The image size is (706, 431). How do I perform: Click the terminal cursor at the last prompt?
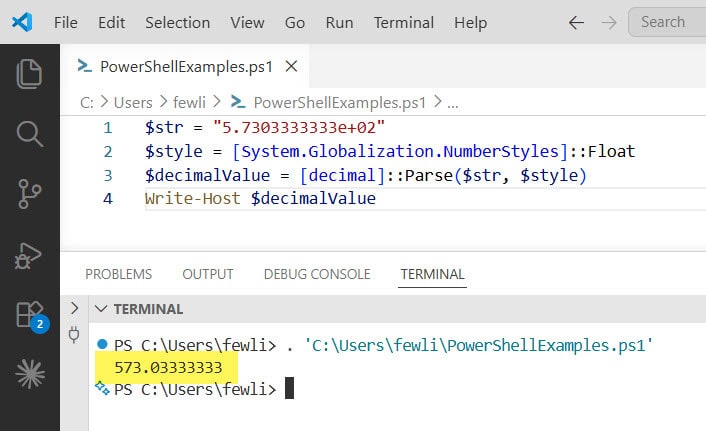(x=290, y=388)
